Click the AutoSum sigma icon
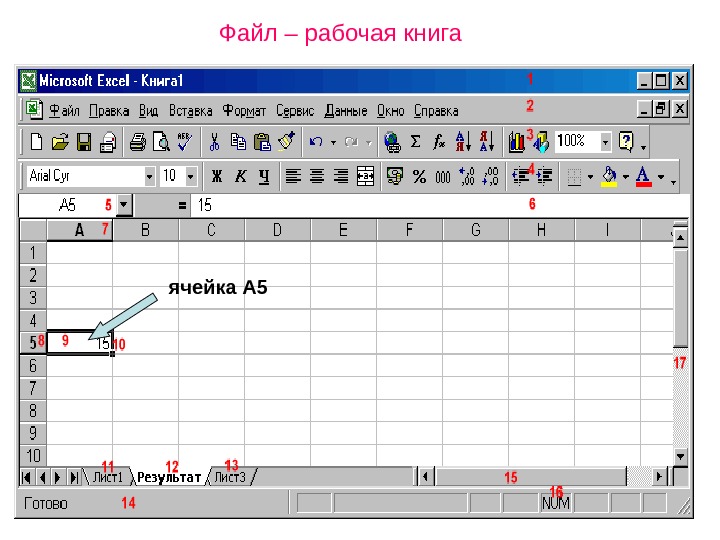 point(415,141)
